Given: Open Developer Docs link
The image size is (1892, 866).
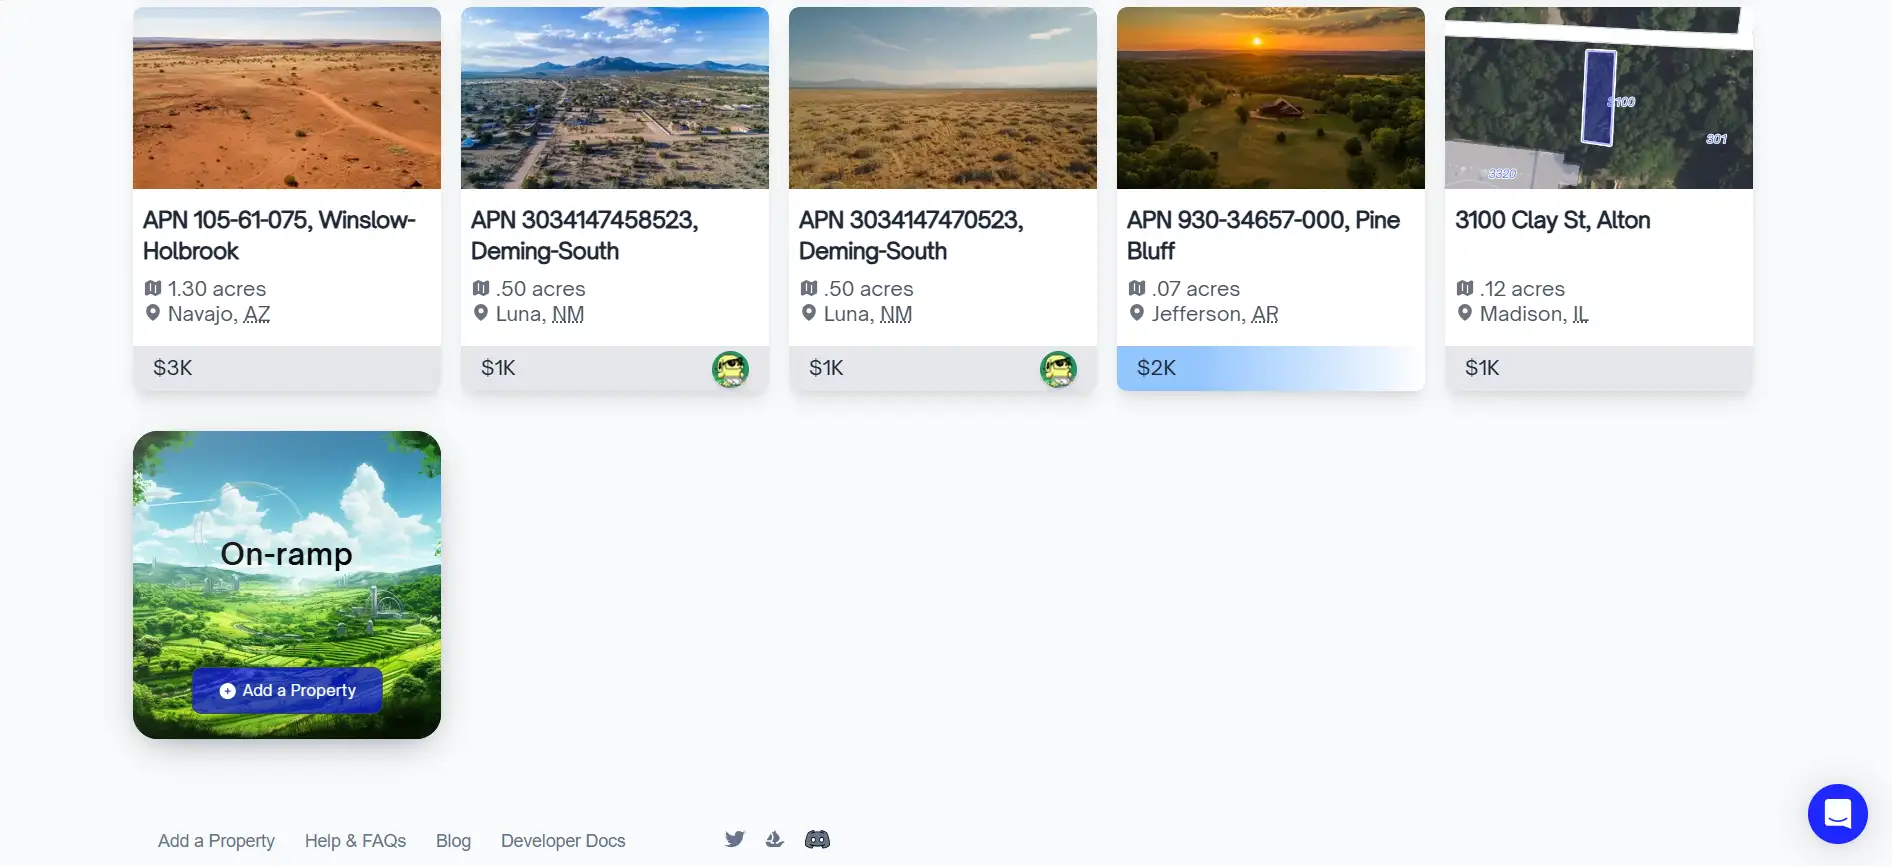Looking at the screenshot, I should tap(563, 841).
